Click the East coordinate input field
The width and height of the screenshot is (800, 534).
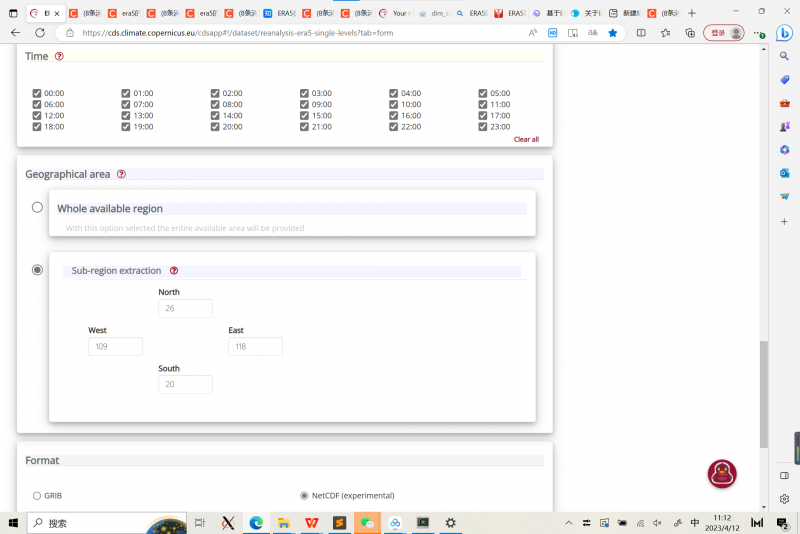[x=255, y=346]
